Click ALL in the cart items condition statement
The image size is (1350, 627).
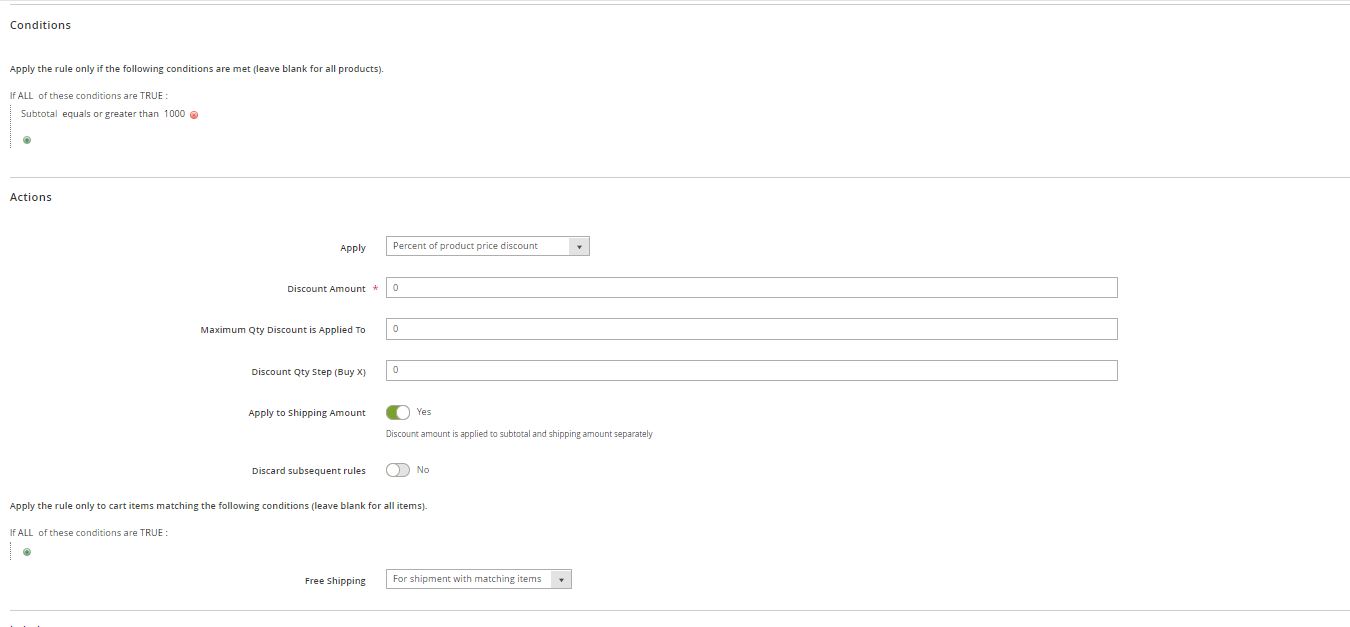click(x=27, y=533)
